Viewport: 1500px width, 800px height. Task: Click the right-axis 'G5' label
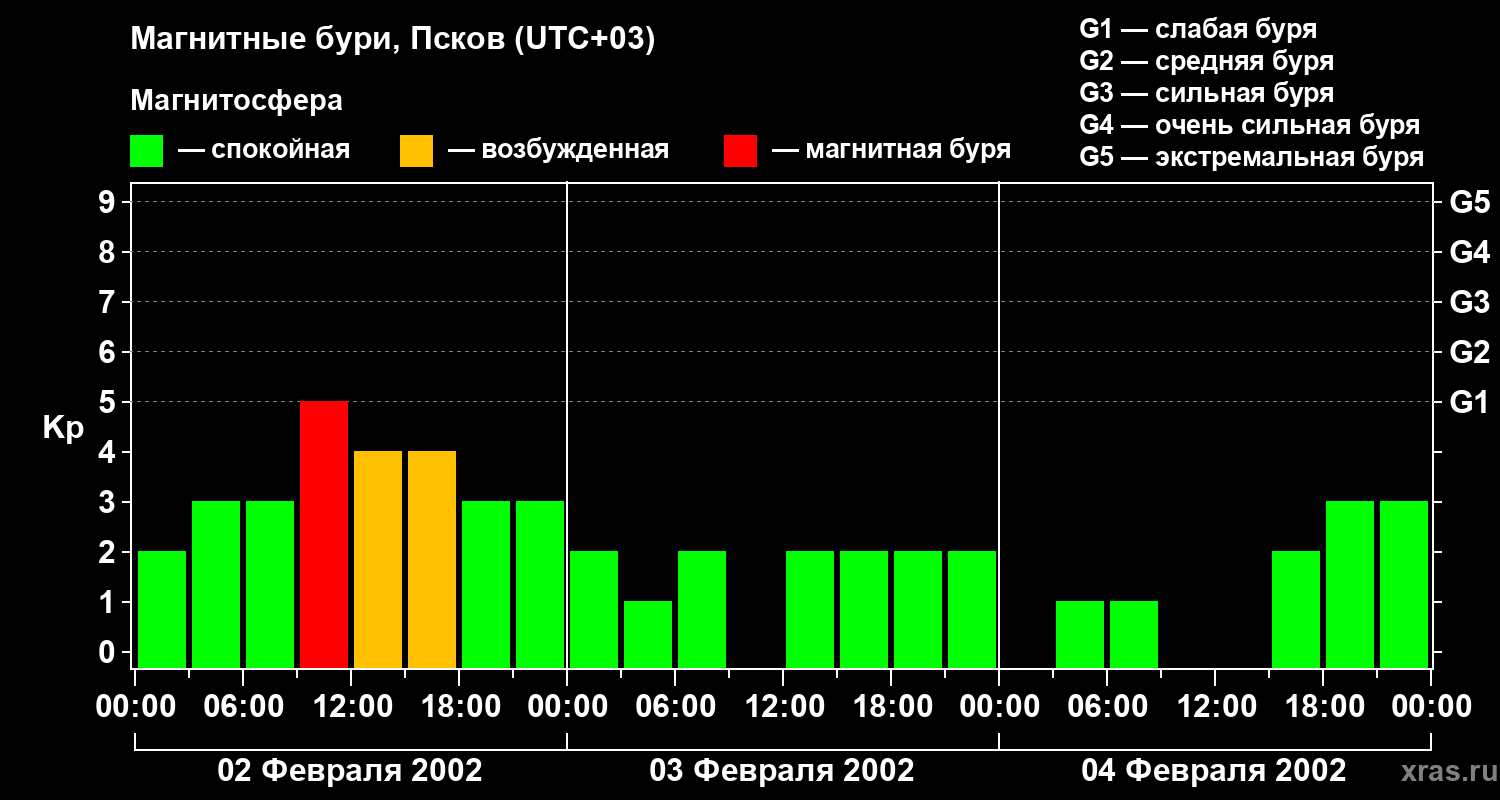(x=1469, y=202)
